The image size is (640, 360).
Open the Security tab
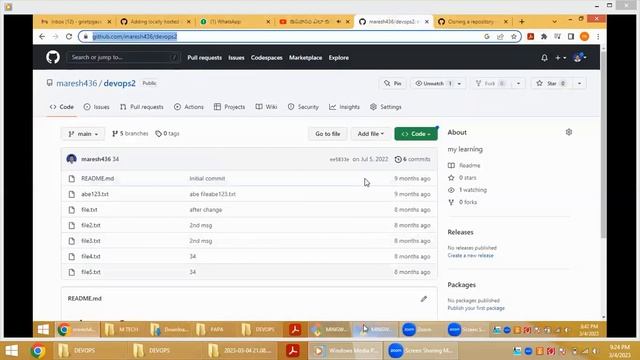click(x=303, y=107)
